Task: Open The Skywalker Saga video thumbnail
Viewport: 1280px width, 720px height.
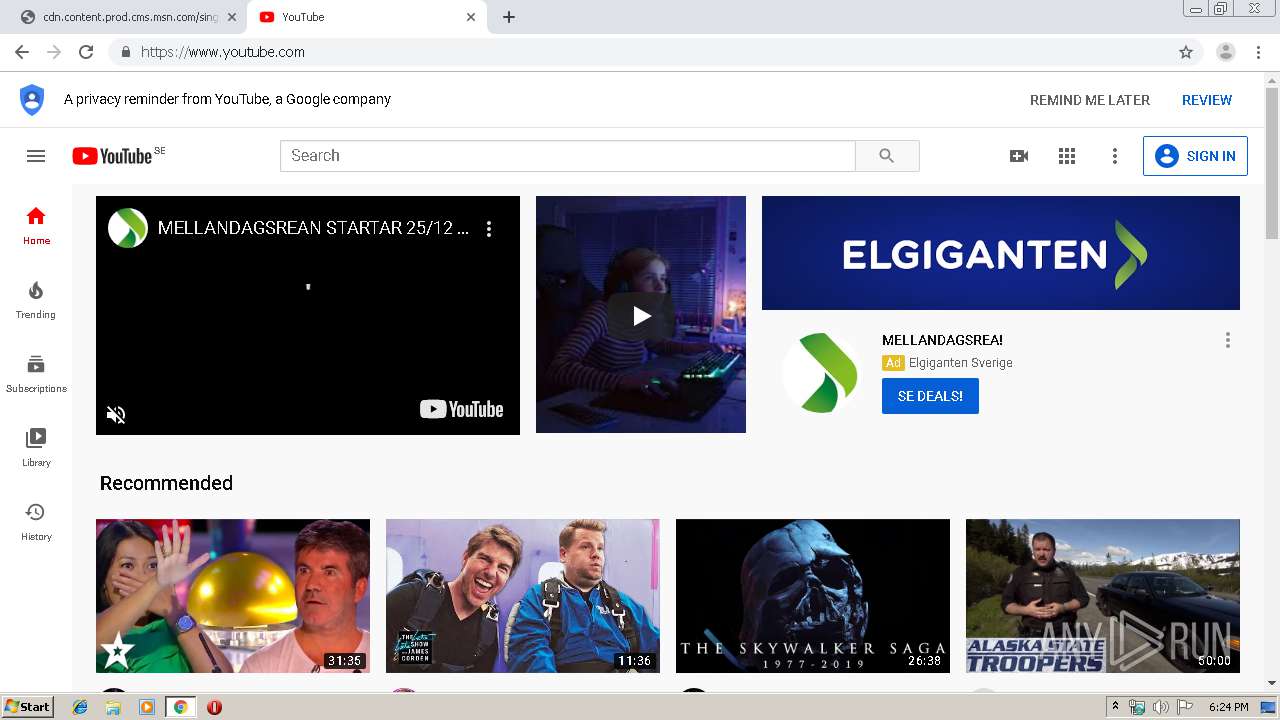Action: pos(813,596)
